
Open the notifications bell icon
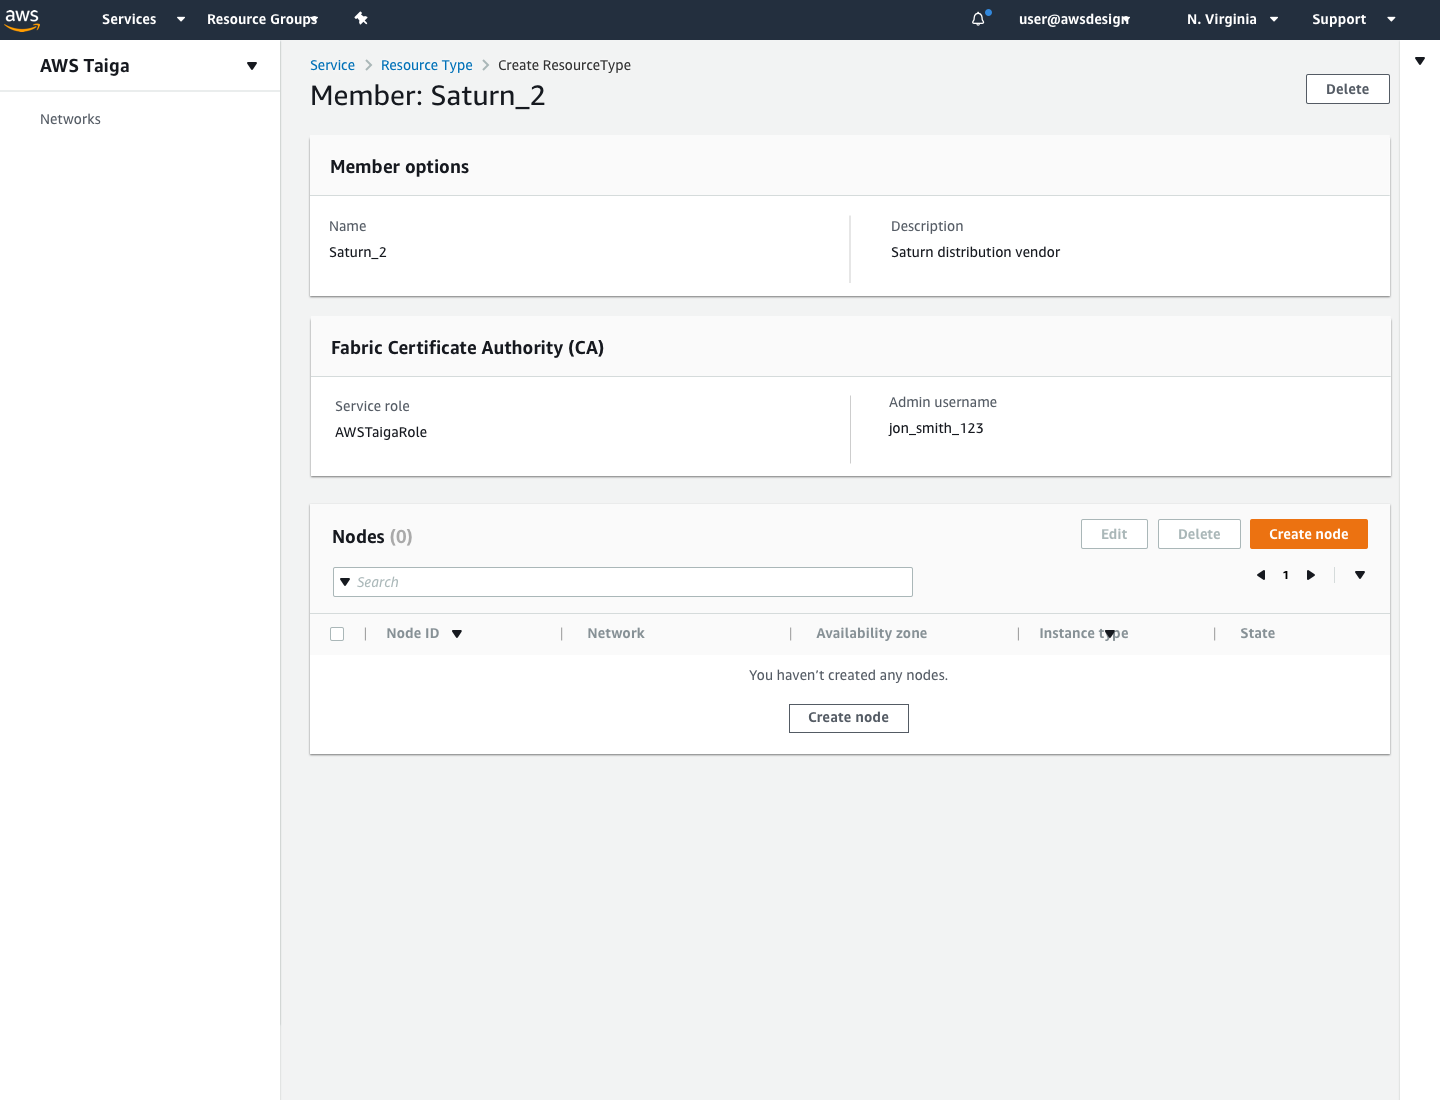click(979, 19)
